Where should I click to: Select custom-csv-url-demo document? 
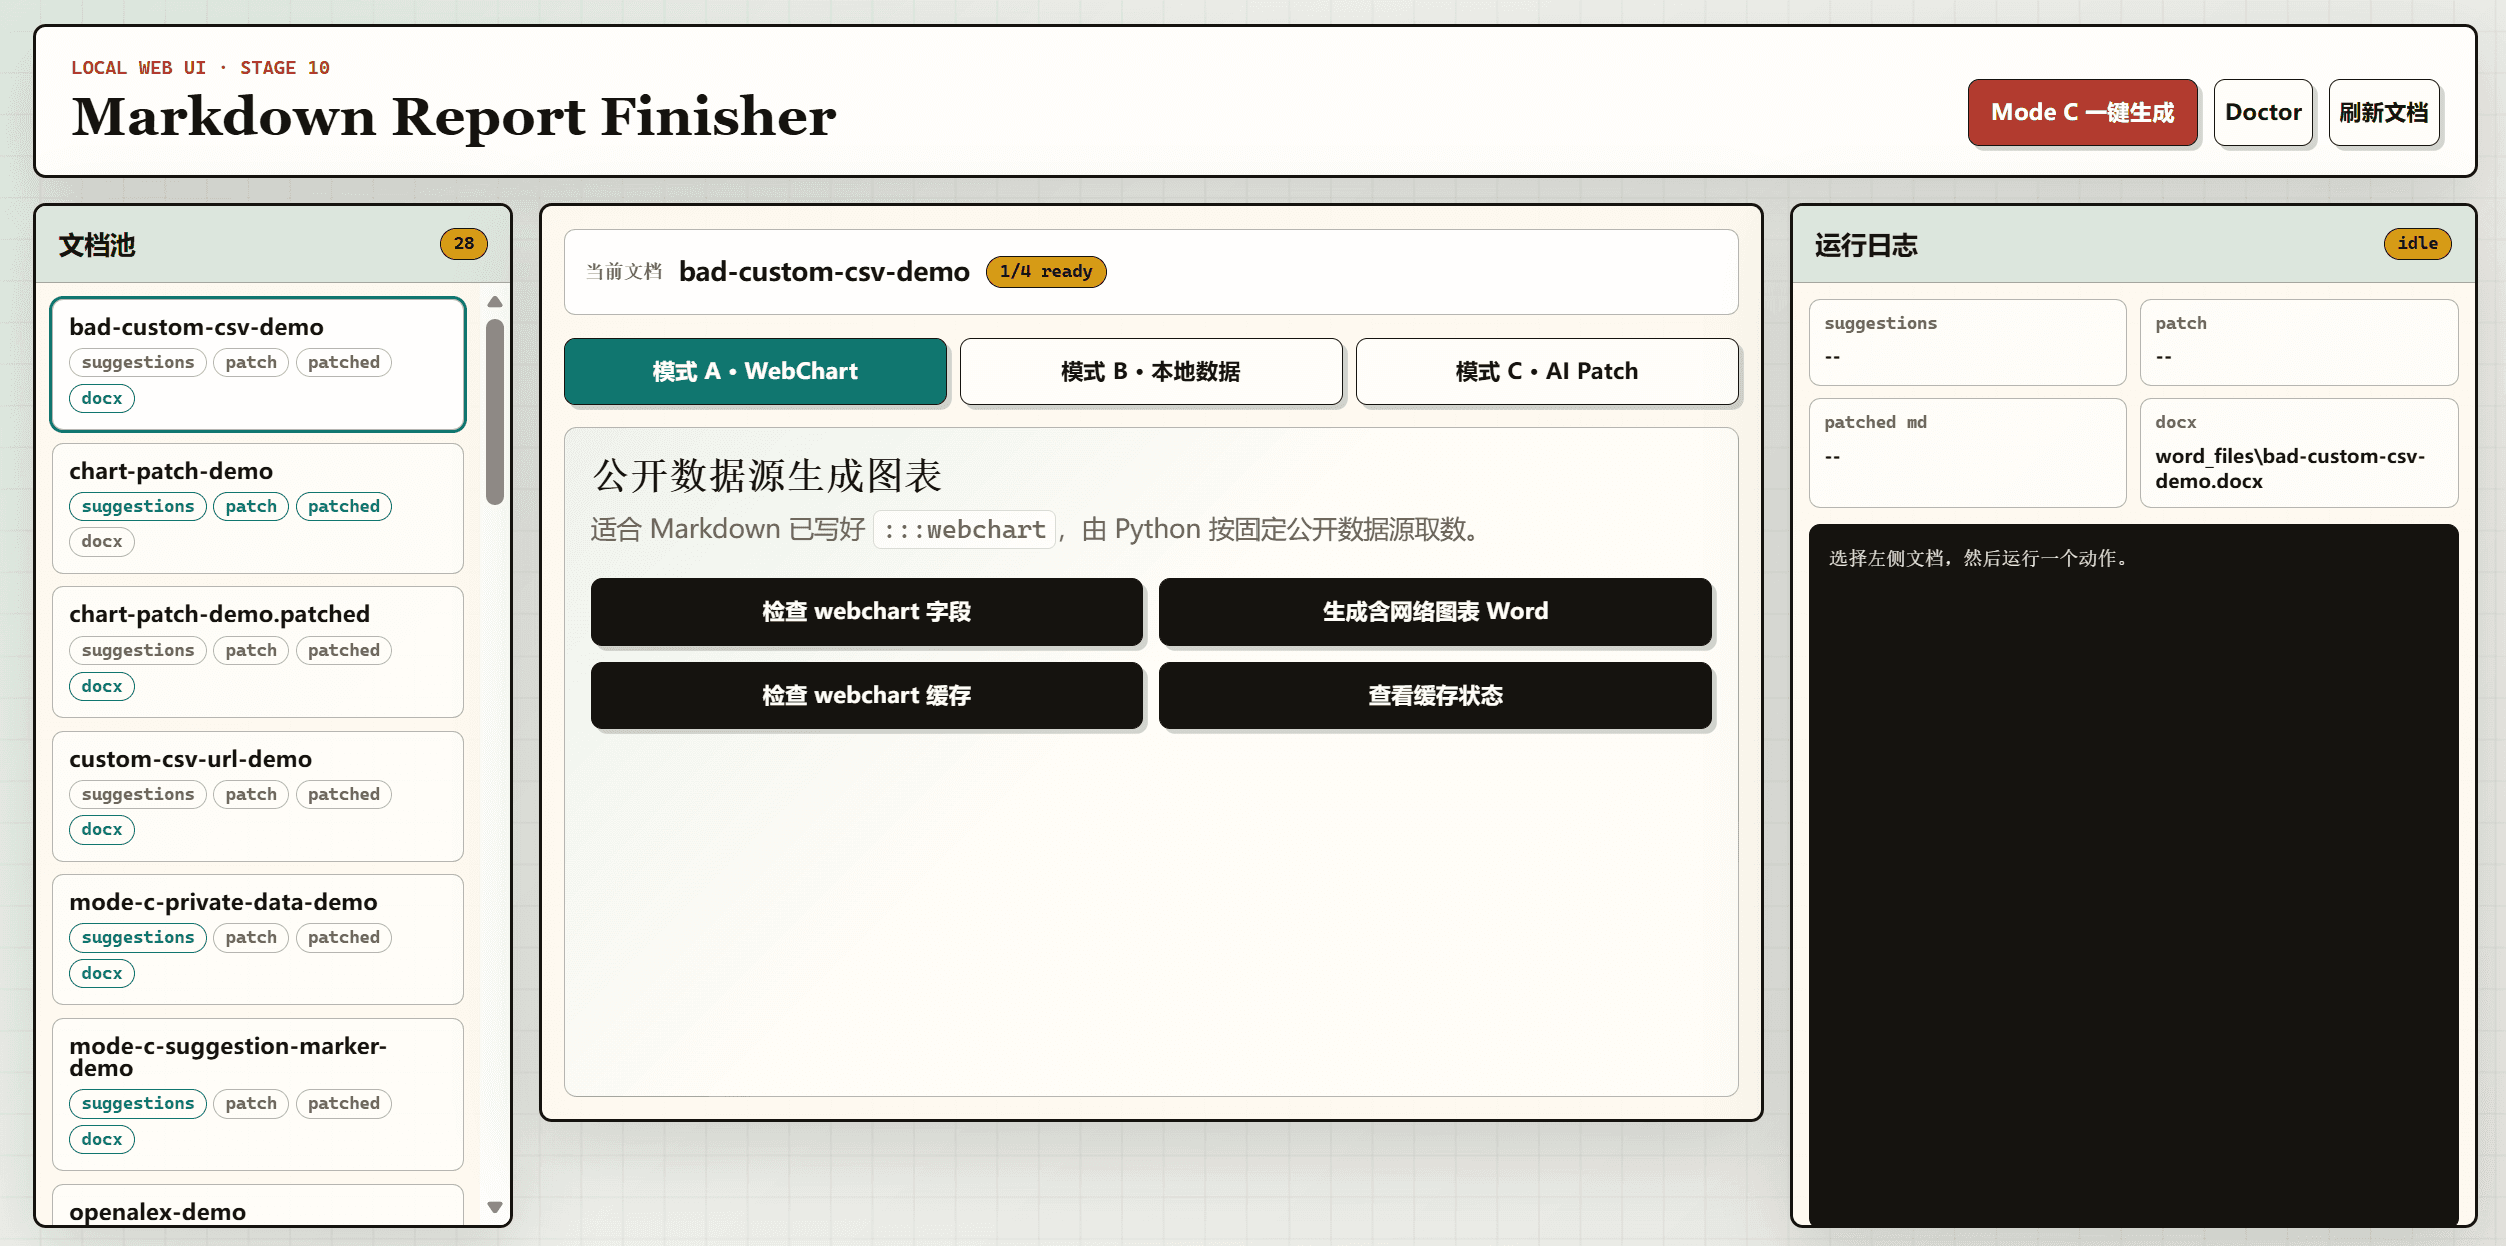point(258,796)
